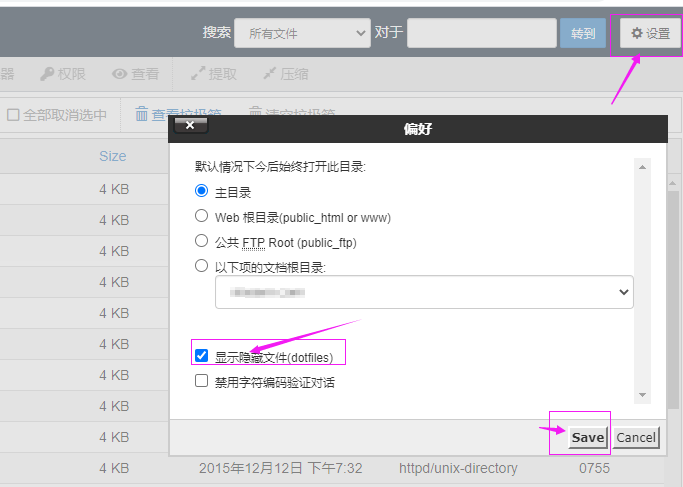Open the 设置 settings gear button

(x=650, y=33)
